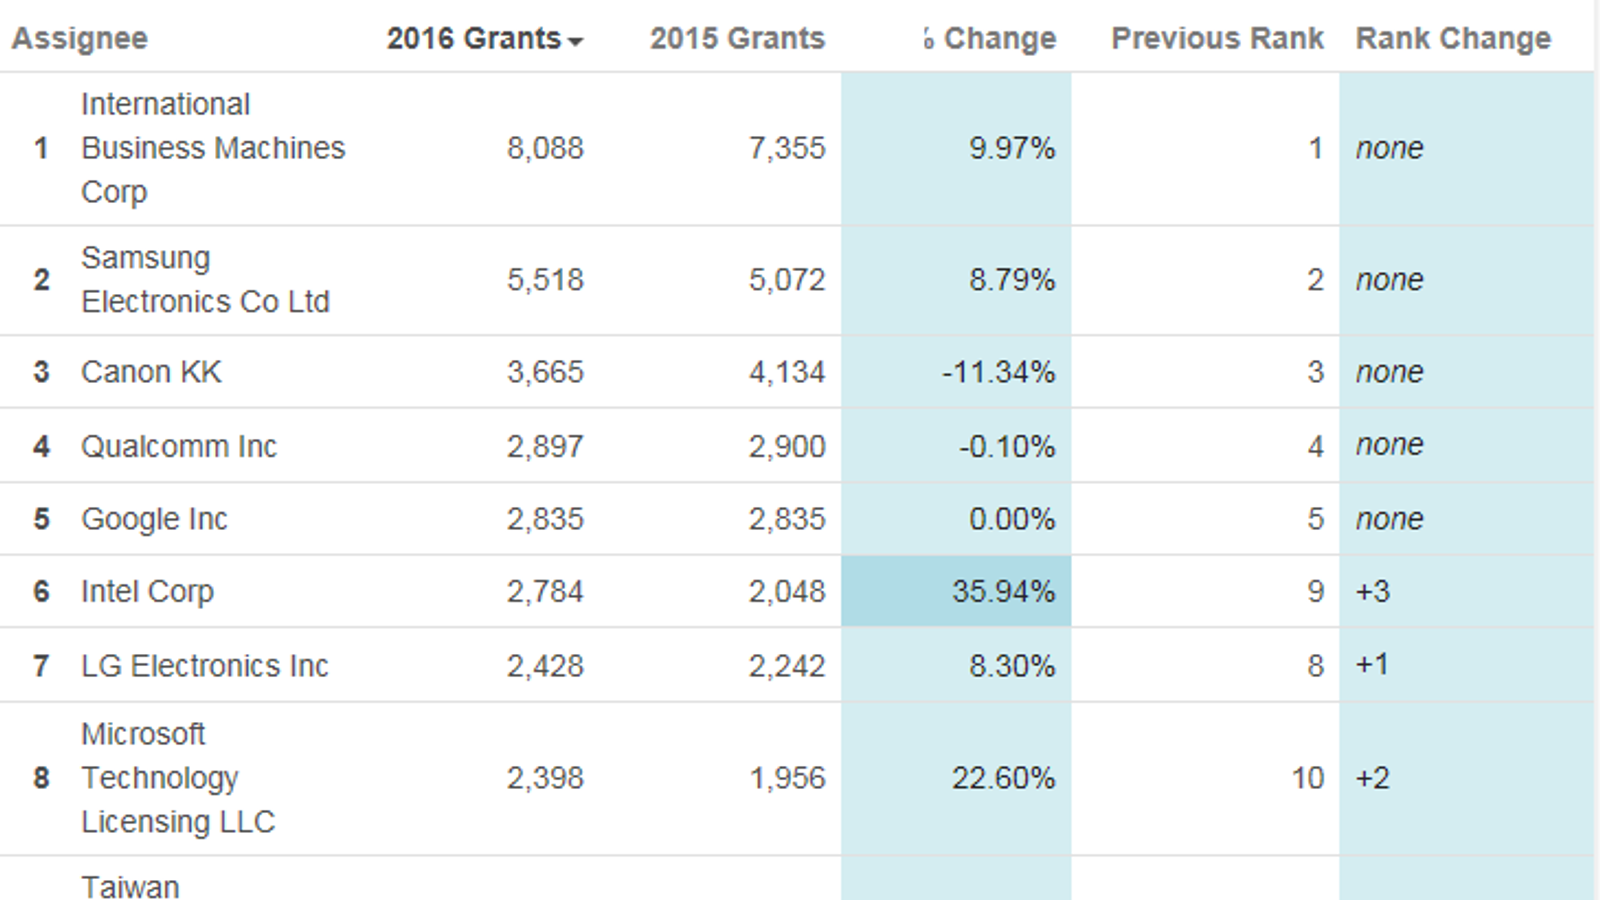Click the partially visible Taiwan assignee name
Screen dimensions: 1600x900
point(130,887)
